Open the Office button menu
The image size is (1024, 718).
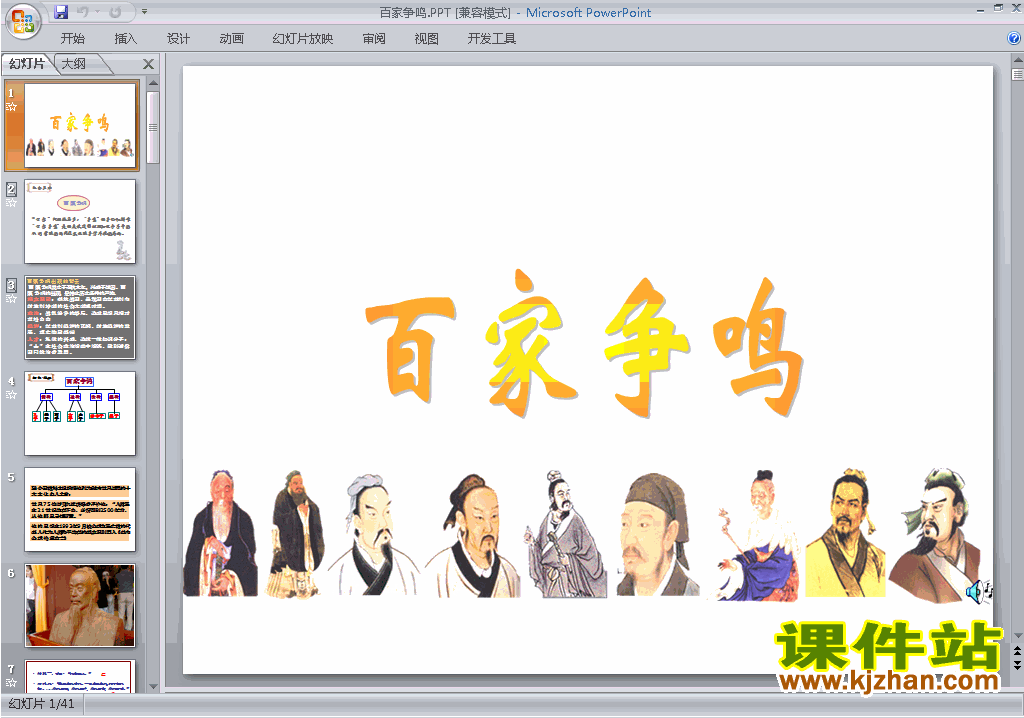click(23, 22)
